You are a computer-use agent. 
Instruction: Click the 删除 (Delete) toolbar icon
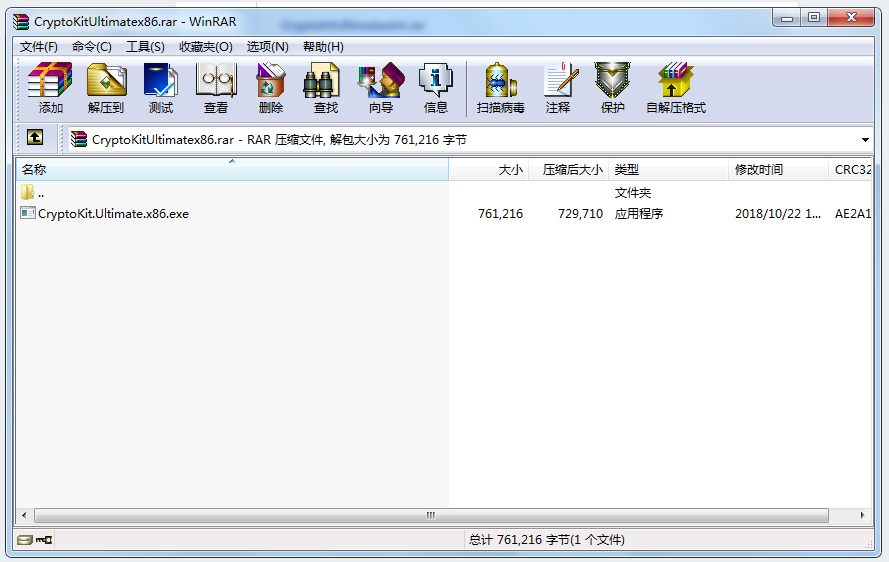click(x=270, y=88)
